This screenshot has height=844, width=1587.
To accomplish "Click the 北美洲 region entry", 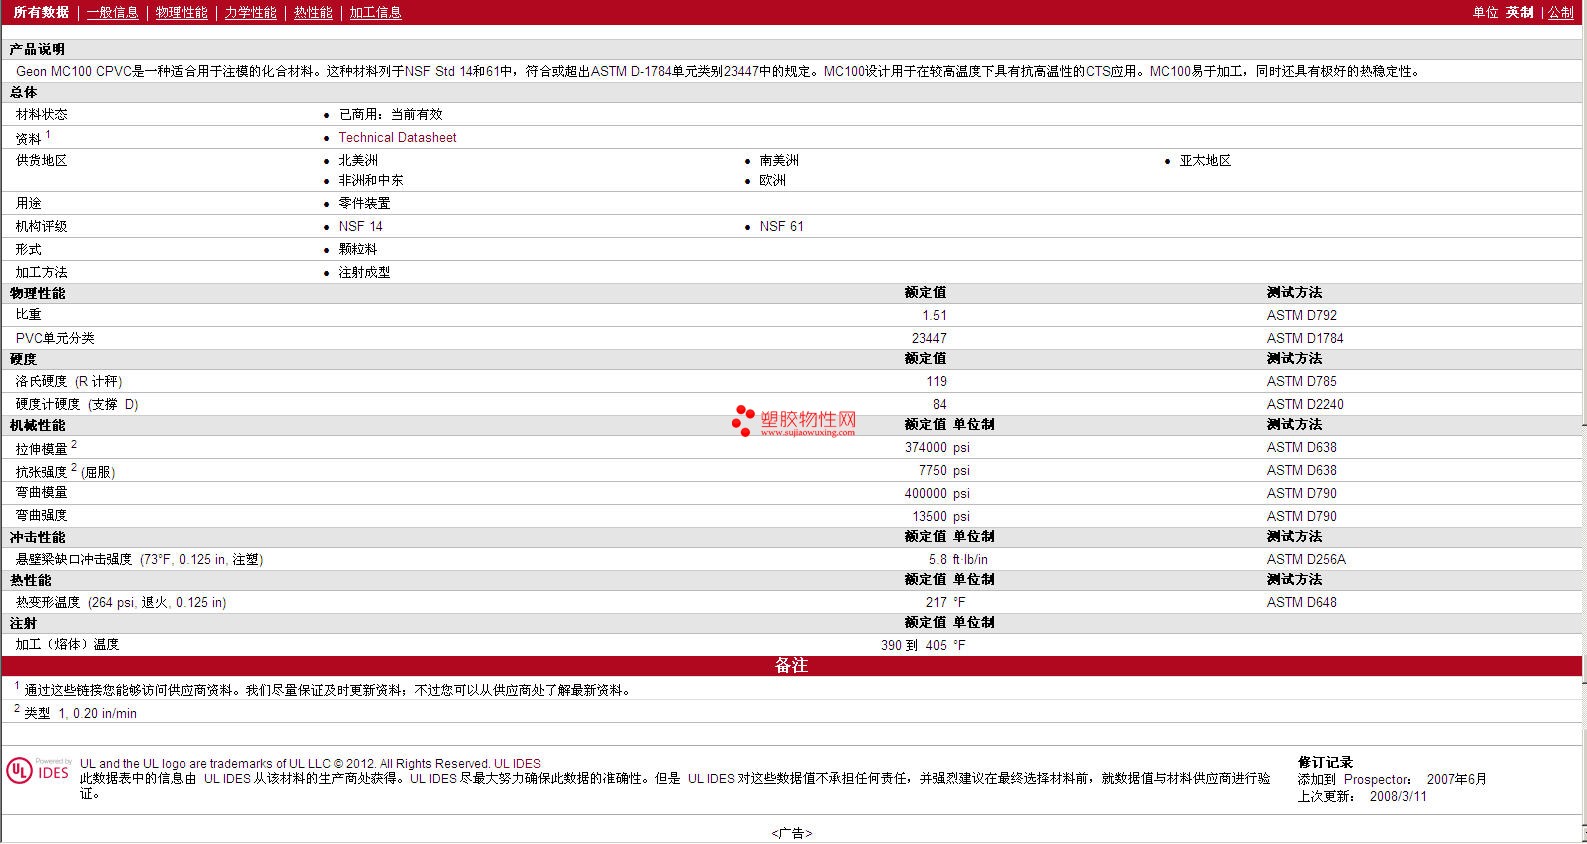I will (358, 161).
